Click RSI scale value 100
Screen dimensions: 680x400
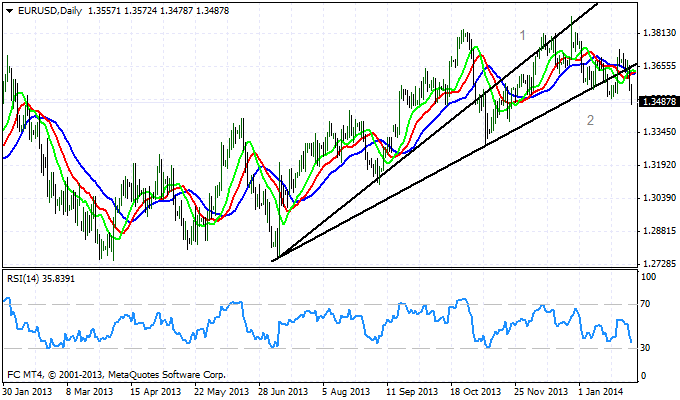coord(648,277)
